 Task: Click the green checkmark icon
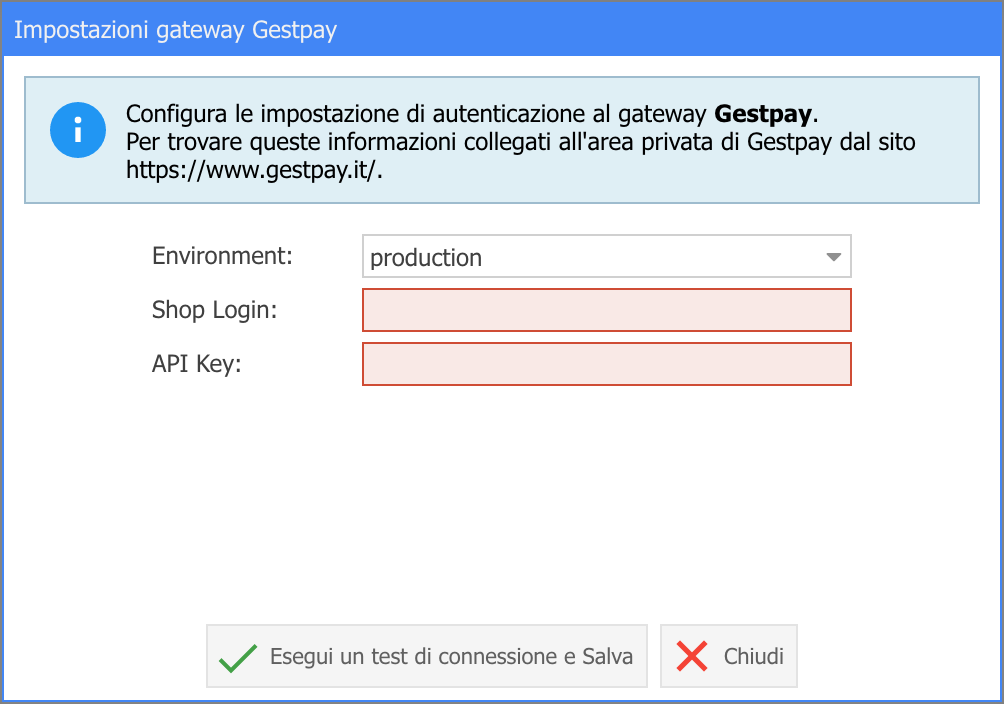coord(238,657)
